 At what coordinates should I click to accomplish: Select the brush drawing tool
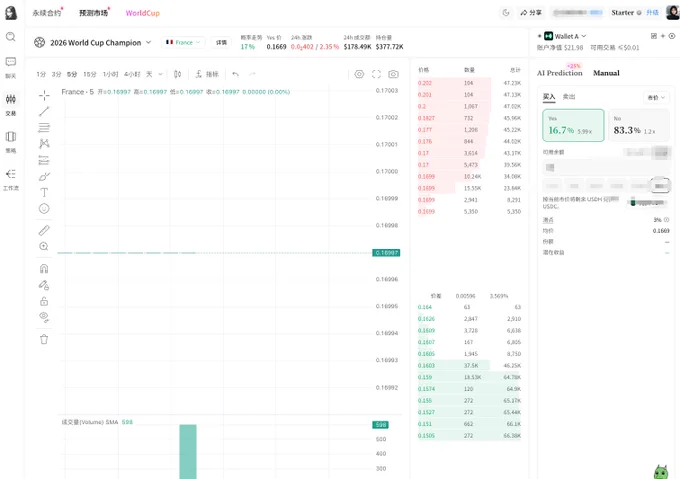(x=44, y=176)
